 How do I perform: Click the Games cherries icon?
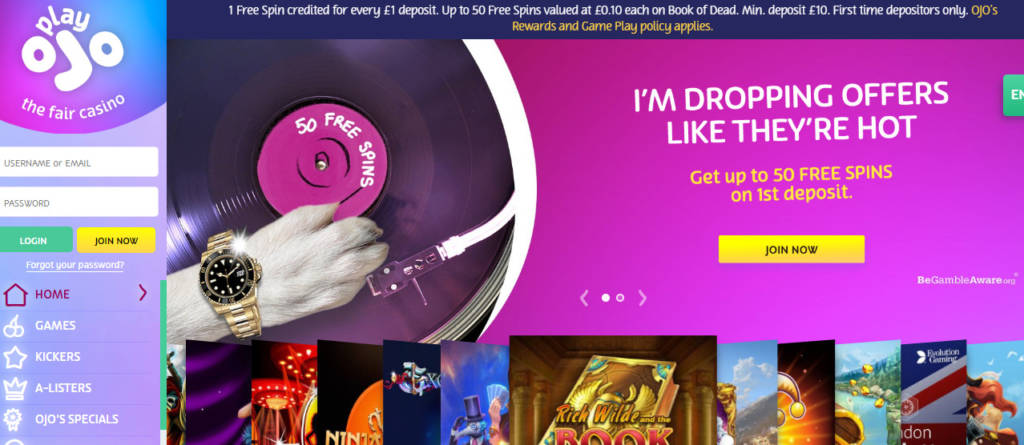tap(14, 325)
